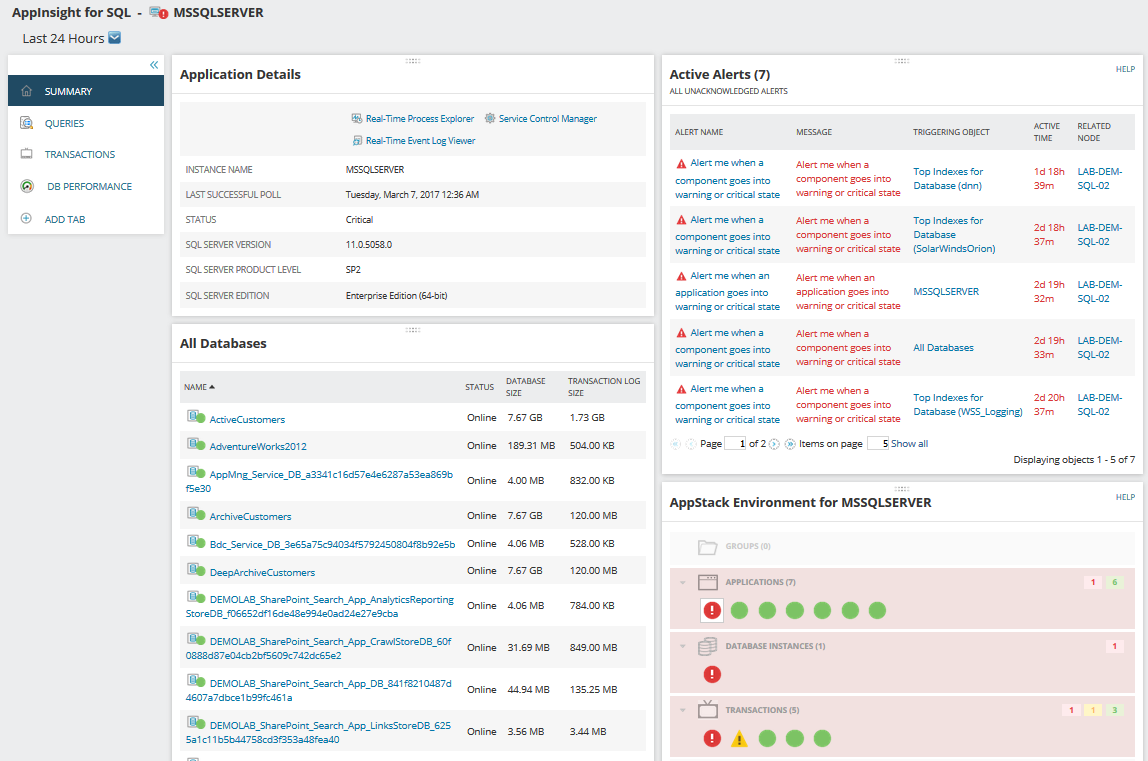Viewport: 1148px width, 761px height.
Task: Click alert icon of dnn alert row
Action: point(682,163)
